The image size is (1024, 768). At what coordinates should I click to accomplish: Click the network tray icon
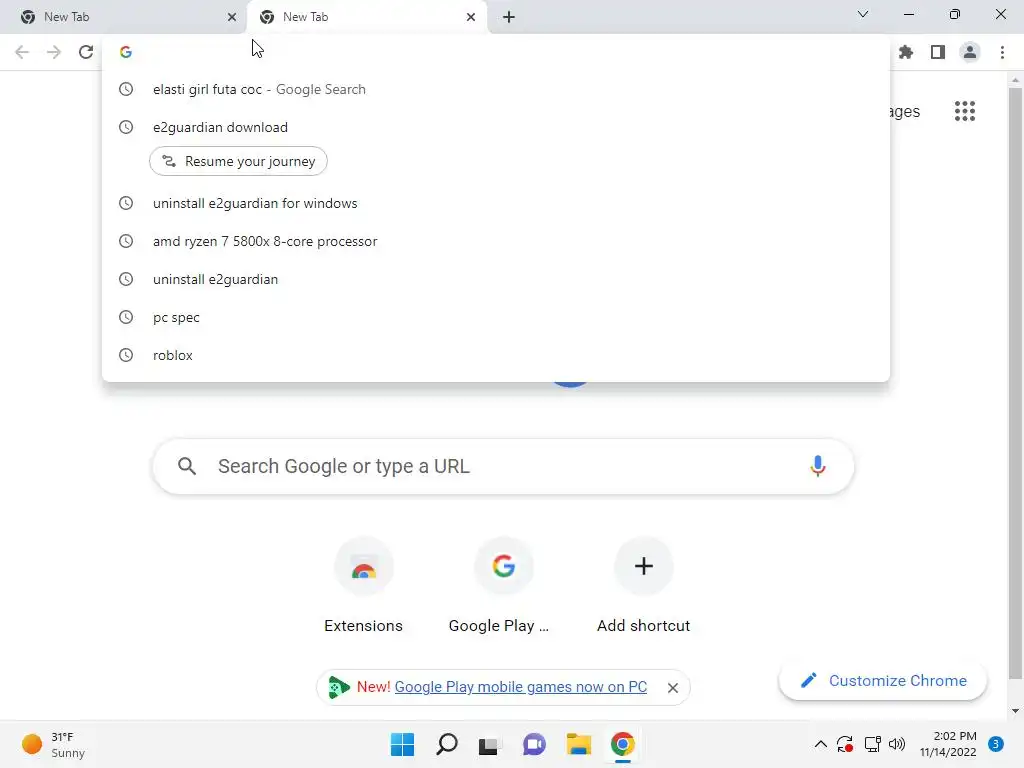click(x=872, y=744)
